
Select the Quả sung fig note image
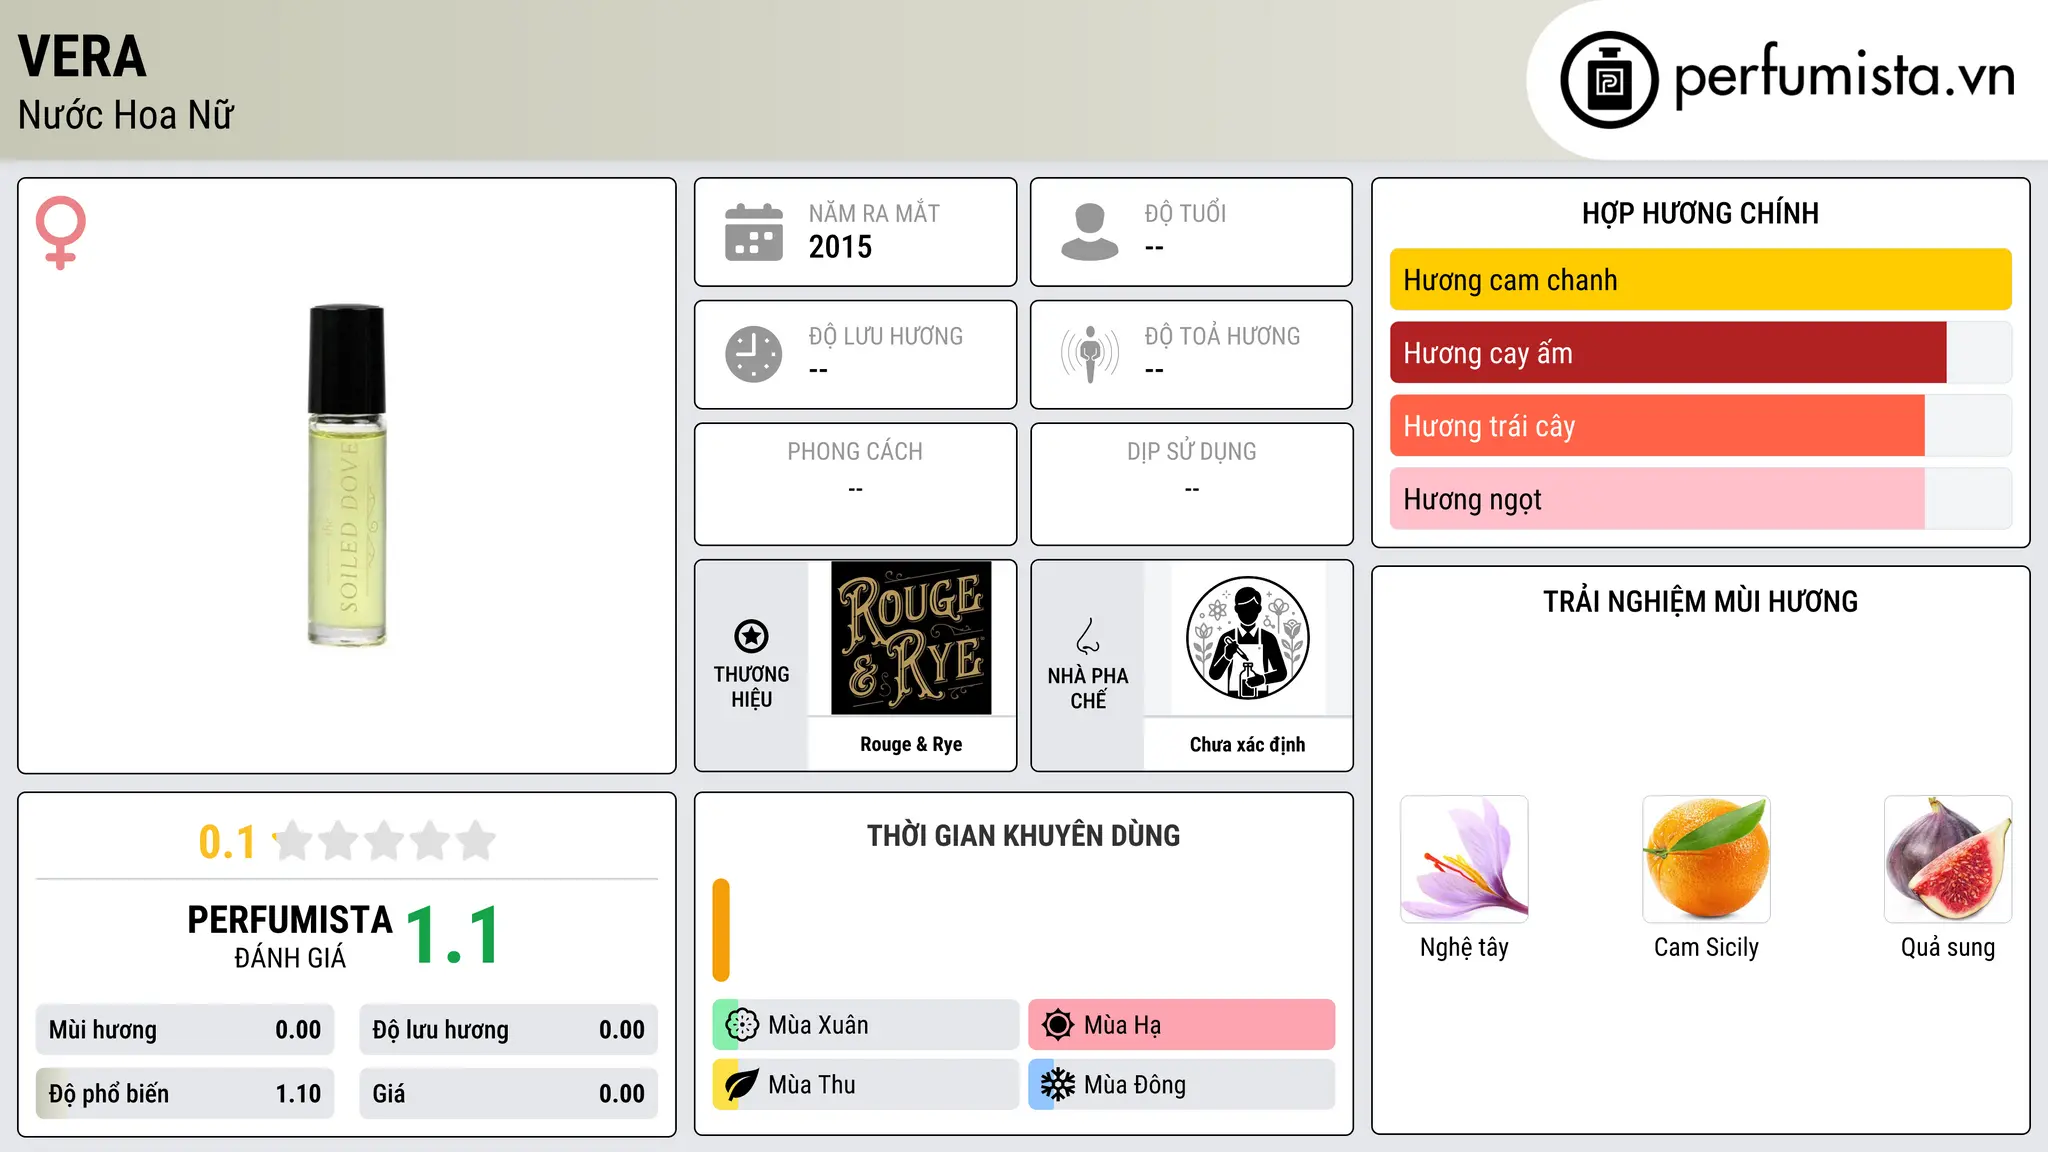1948,859
